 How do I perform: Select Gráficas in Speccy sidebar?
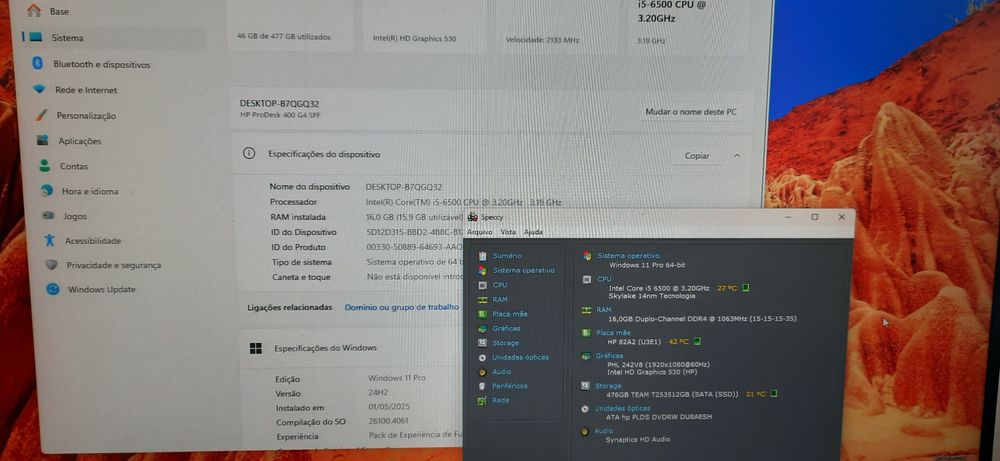(506, 328)
